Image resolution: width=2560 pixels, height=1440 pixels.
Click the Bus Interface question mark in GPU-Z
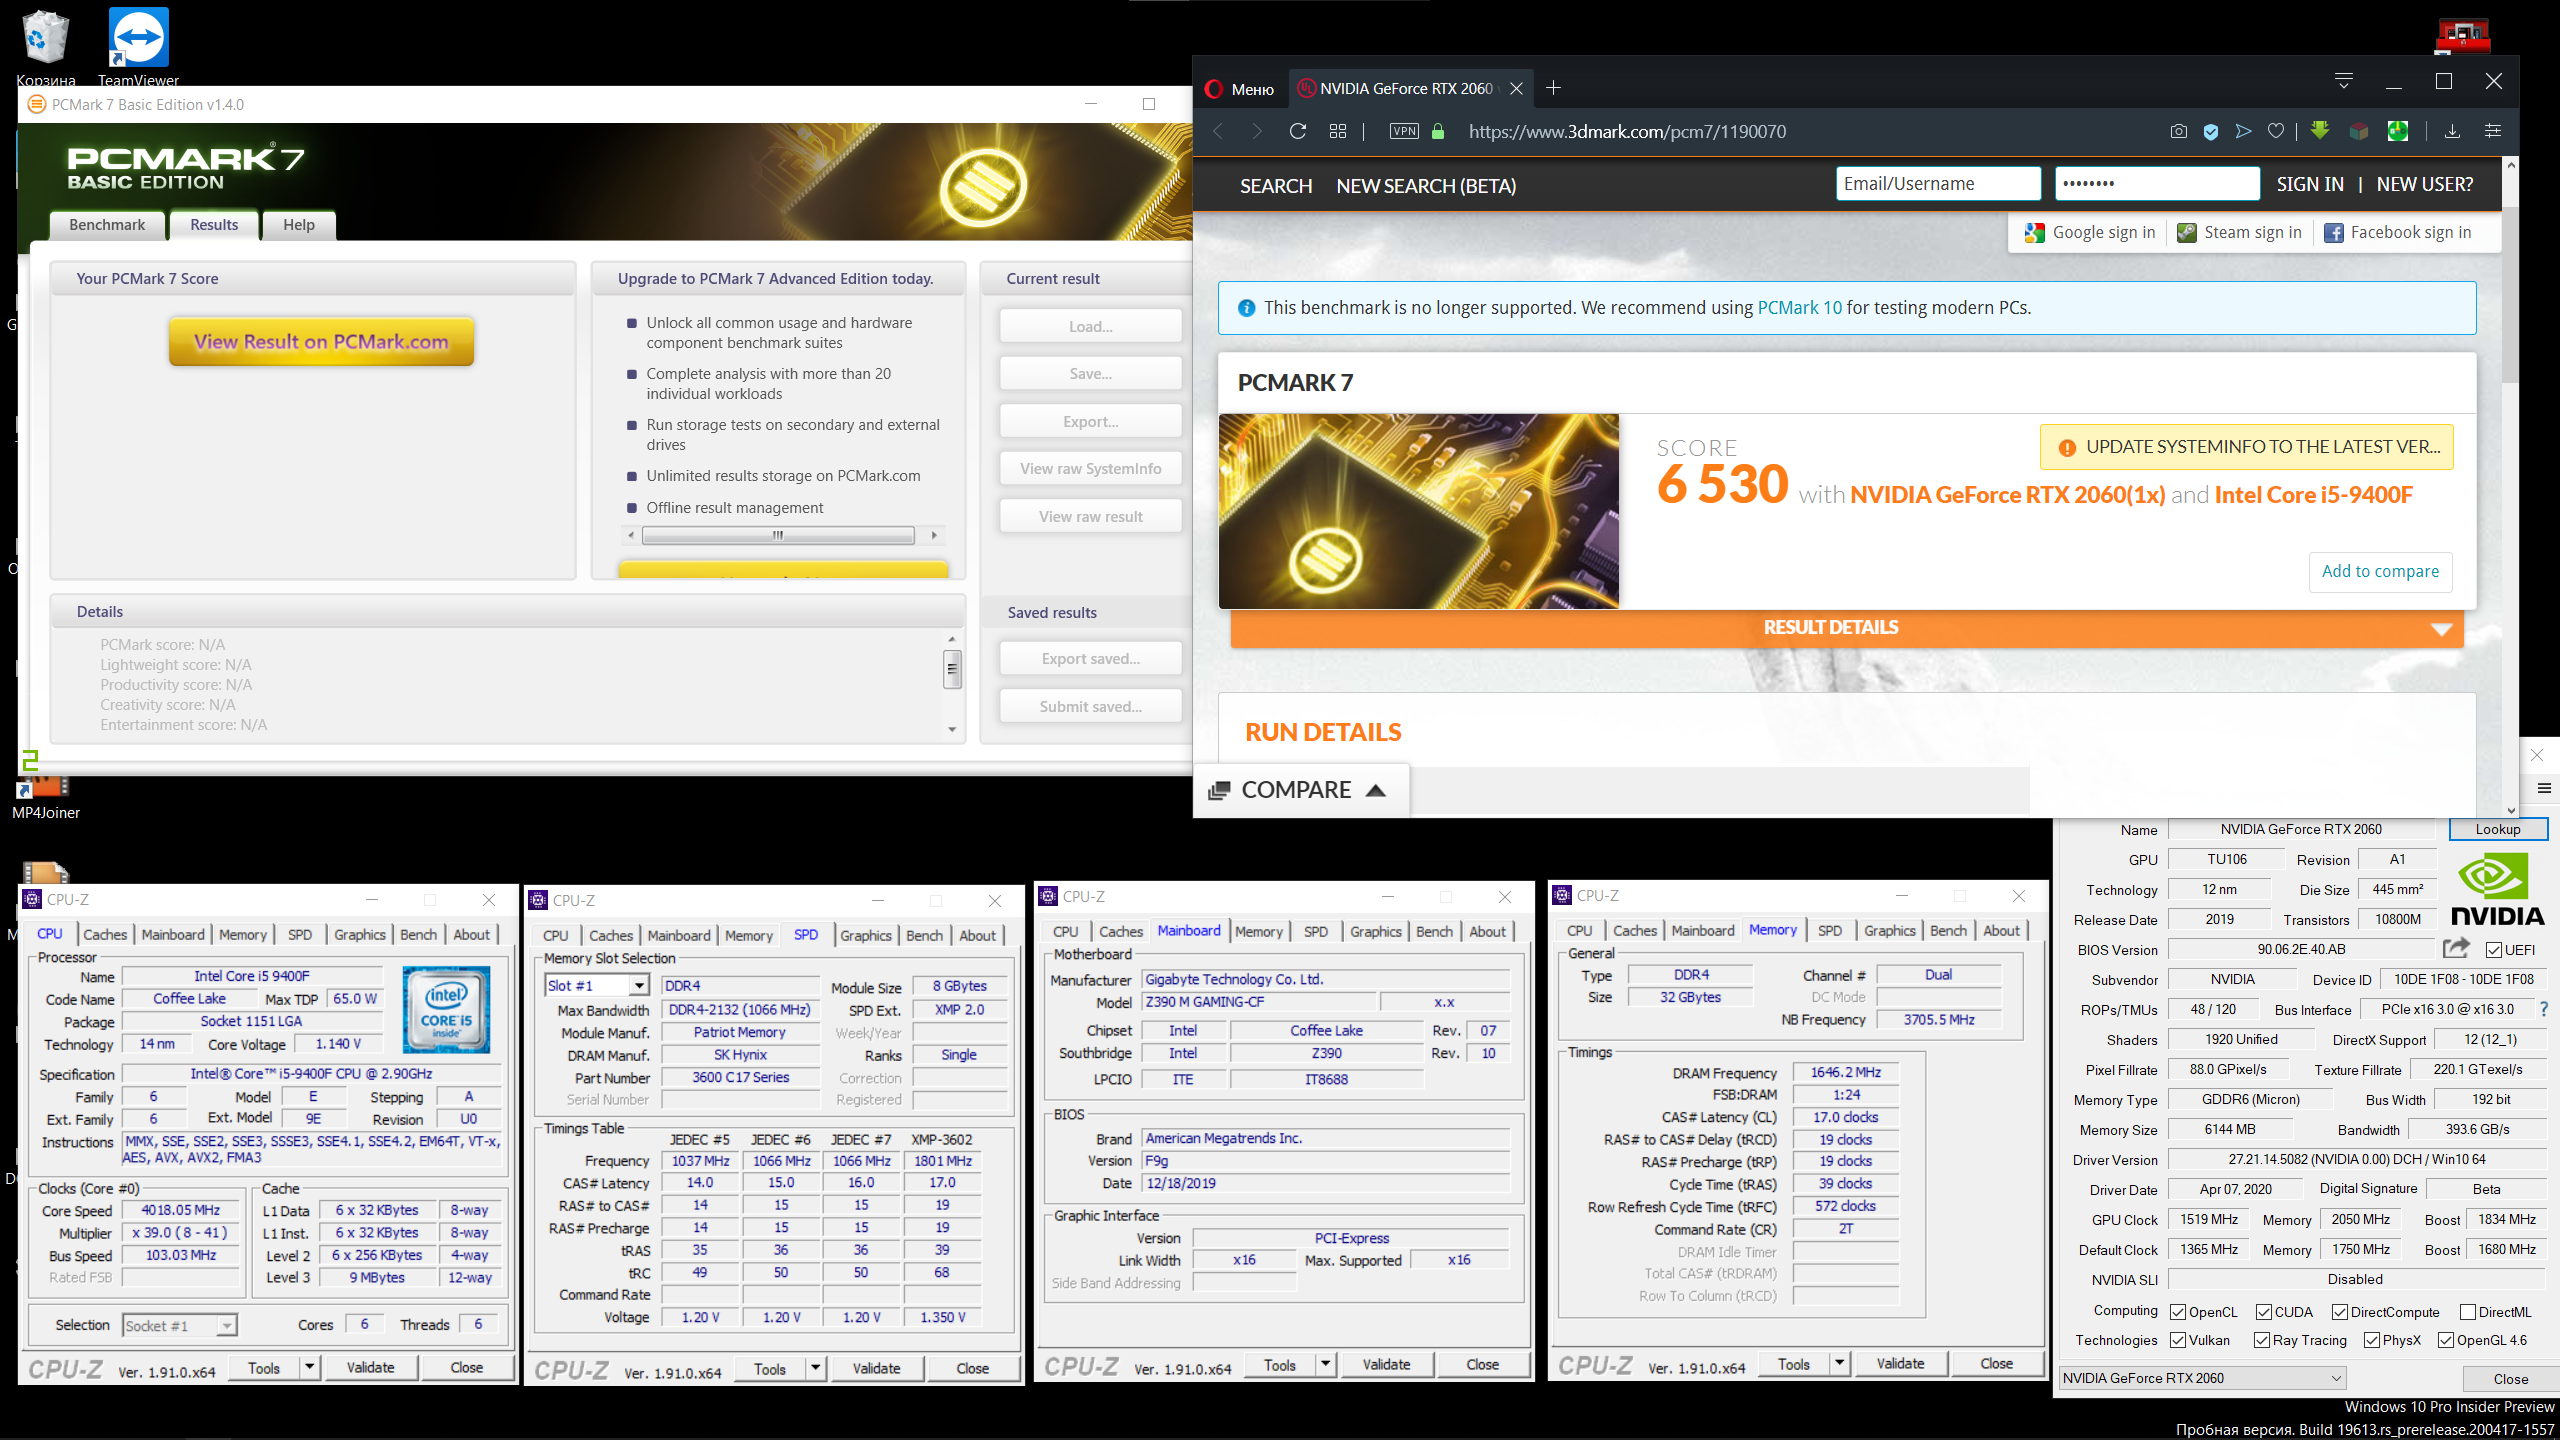(2543, 1009)
